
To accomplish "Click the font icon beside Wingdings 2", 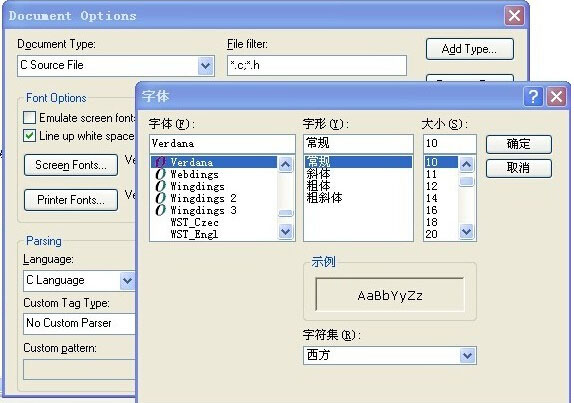I will [x=160, y=198].
